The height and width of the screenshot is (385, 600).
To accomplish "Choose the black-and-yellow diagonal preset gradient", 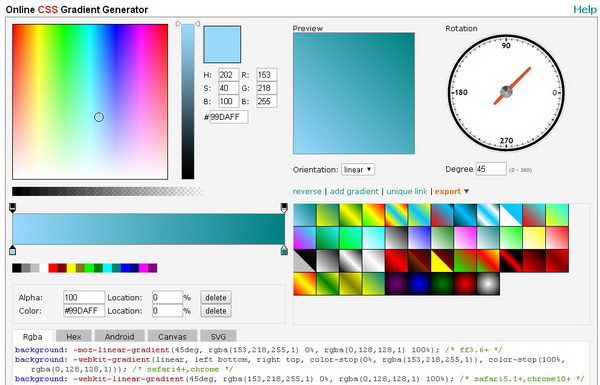I will [x=442, y=261].
